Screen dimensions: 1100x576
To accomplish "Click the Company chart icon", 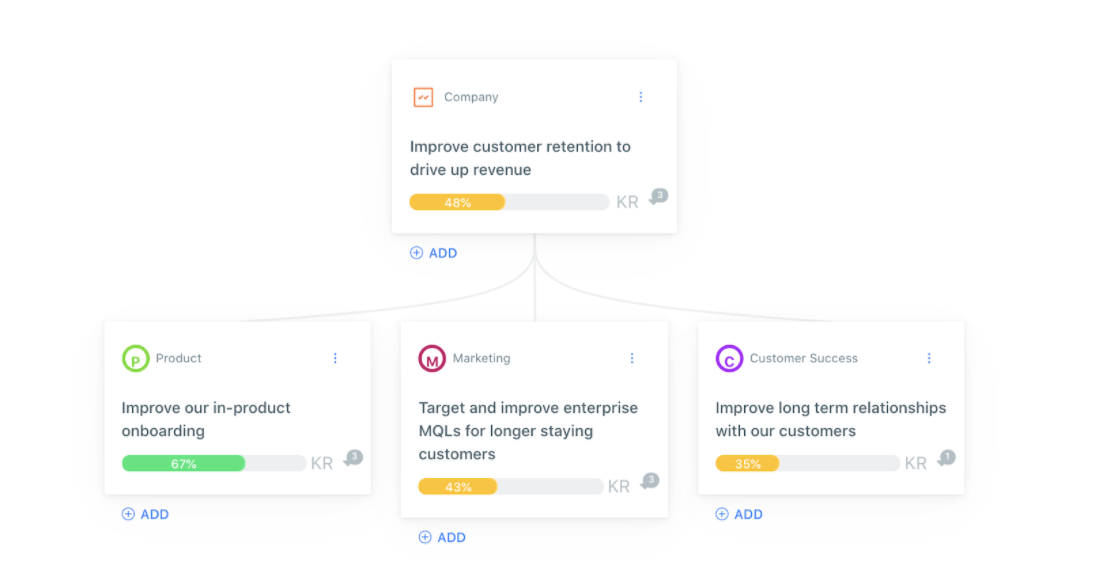I will point(423,97).
